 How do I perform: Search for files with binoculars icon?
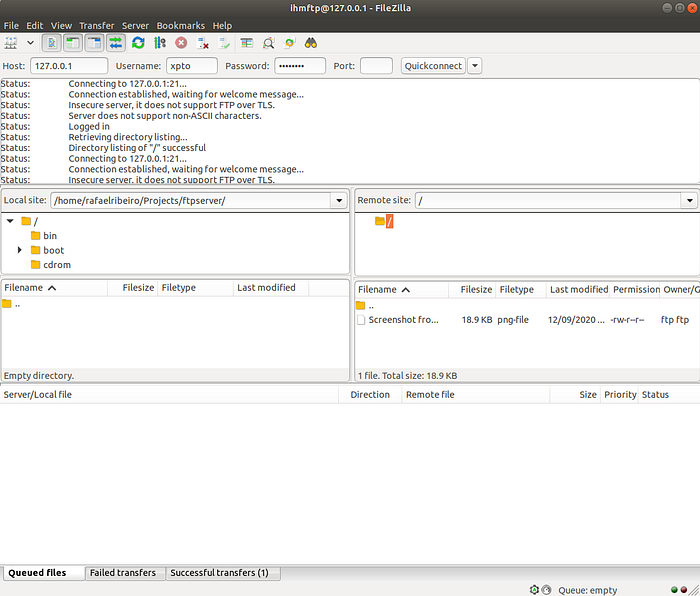311,43
